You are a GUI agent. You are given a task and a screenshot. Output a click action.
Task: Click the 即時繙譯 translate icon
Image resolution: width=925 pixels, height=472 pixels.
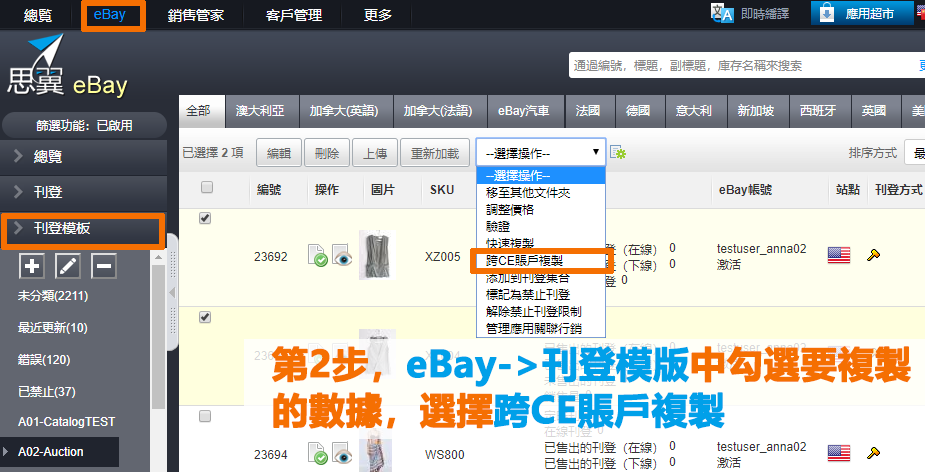click(x=721, y=14)
